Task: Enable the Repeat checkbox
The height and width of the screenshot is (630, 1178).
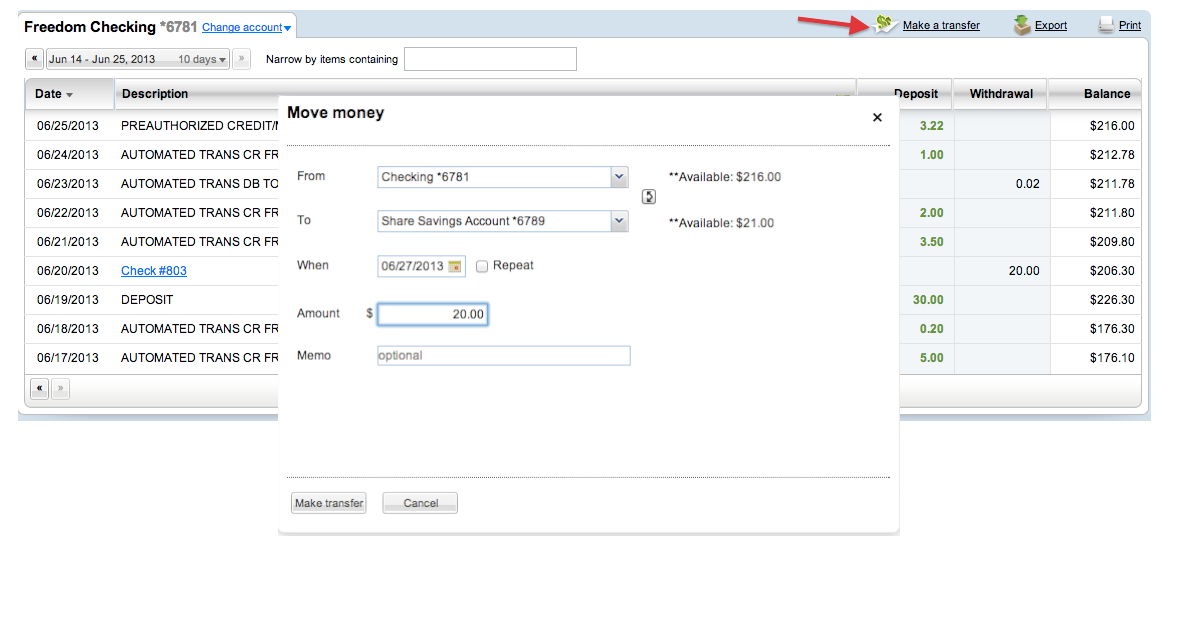Action: (x=482, y=266)
